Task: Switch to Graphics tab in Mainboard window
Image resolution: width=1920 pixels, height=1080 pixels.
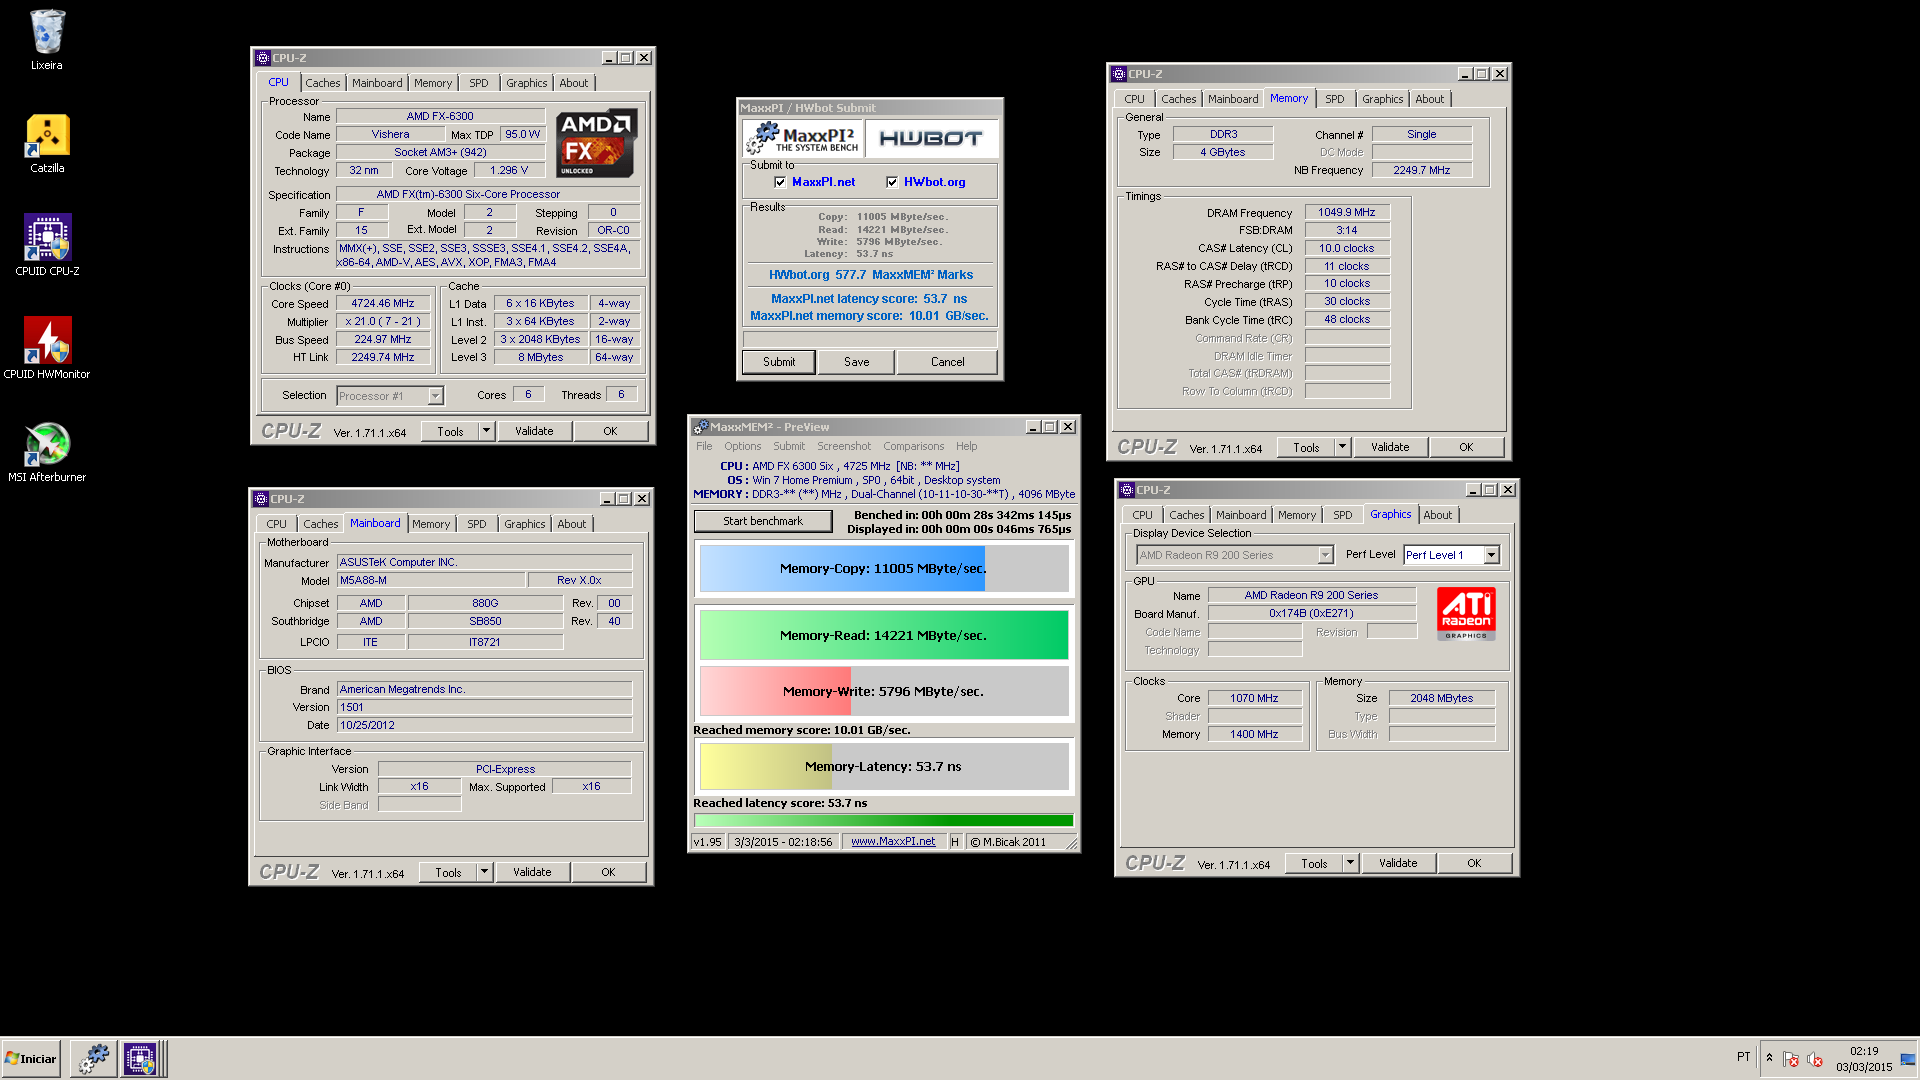Action: click(x=525, y=524)
